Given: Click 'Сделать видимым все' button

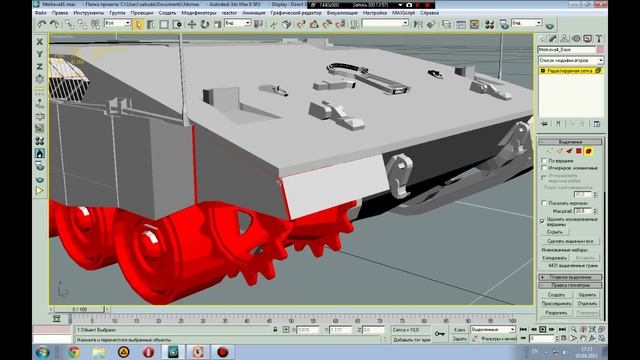Looking at the screenshot, I should [570, 241].
